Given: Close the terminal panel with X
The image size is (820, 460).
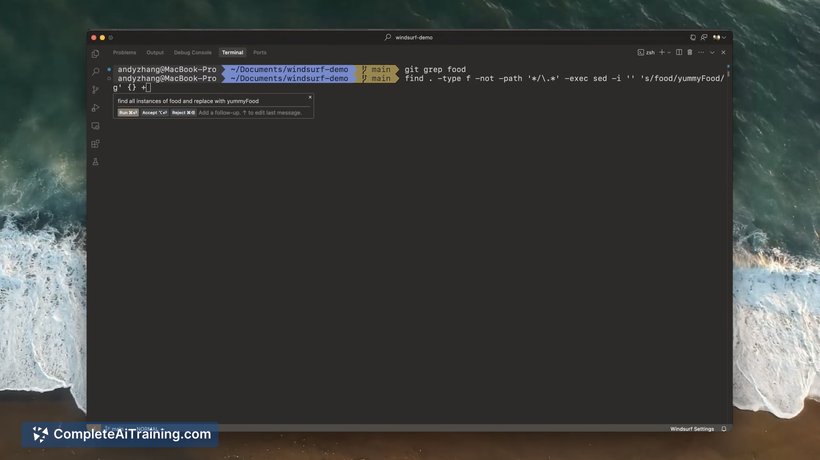Looking at the screenshot, I should [x=723, y=52].
